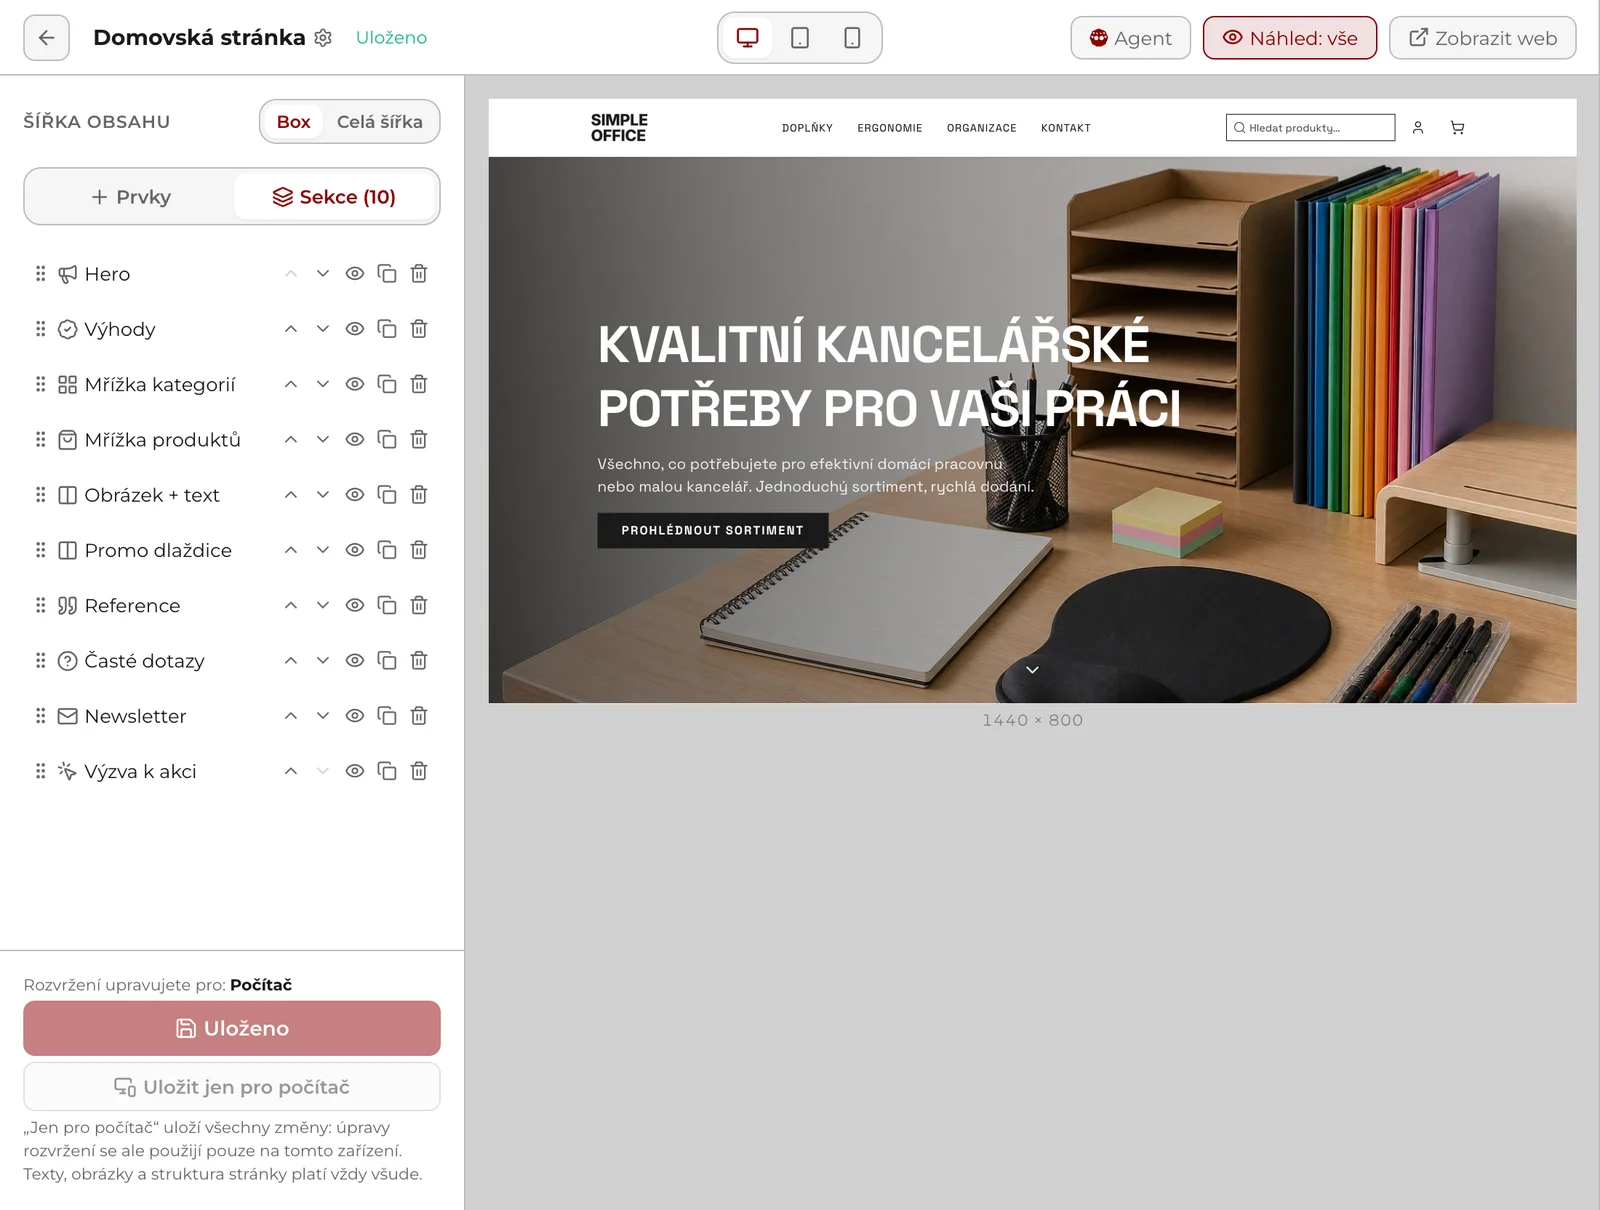This screenshot has height=1210, width=1600.
Task: Delete the Mřížka kategorií section
Action: pyautogui.click(x=419, y=384)
